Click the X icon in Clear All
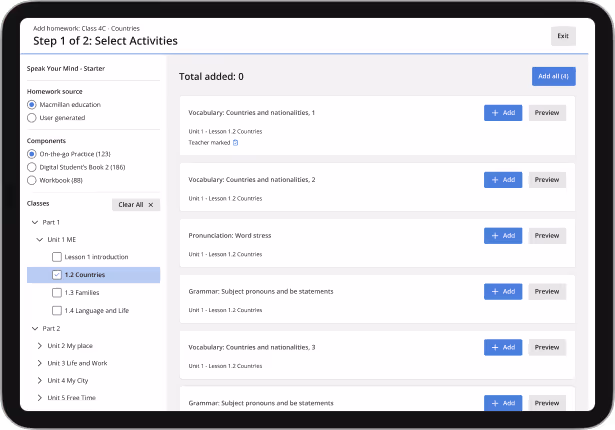615x430 pixels. (151, 205)
